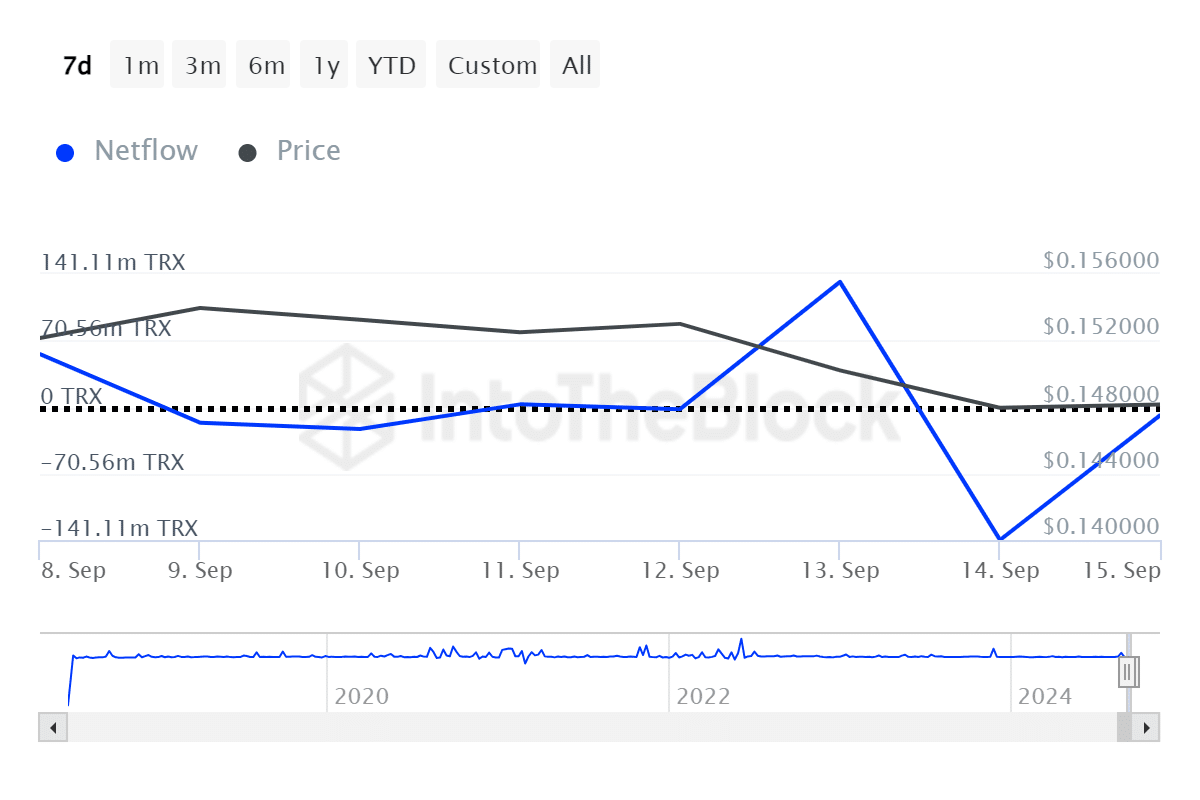This screenshot has height=800, width=1200.
Task: Click the Netflow peak near 13. Sep
Action: 840,283
